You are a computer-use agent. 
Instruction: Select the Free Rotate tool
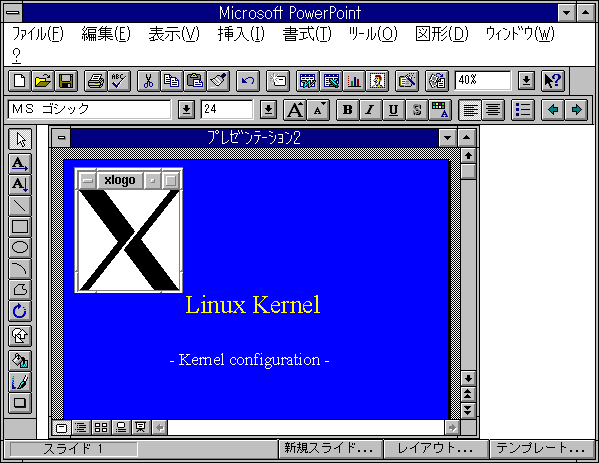(x=20, y=311)
